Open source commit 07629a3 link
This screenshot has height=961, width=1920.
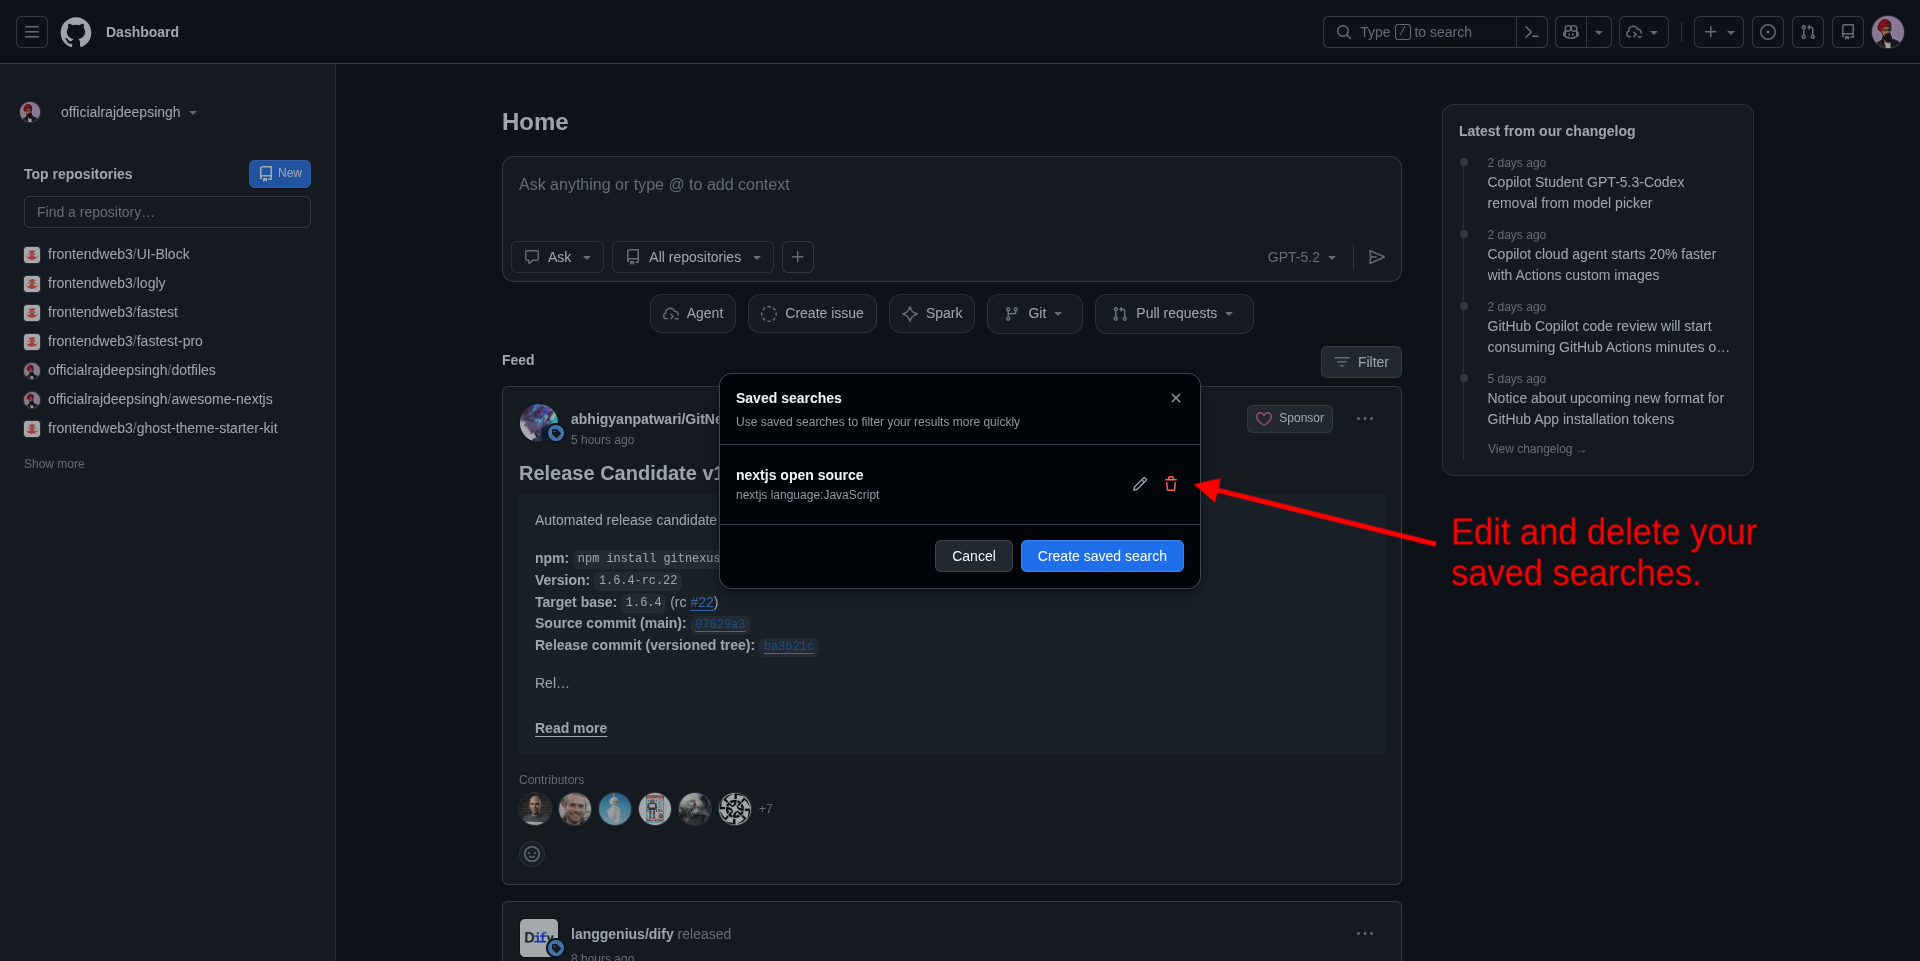point(720,624)
